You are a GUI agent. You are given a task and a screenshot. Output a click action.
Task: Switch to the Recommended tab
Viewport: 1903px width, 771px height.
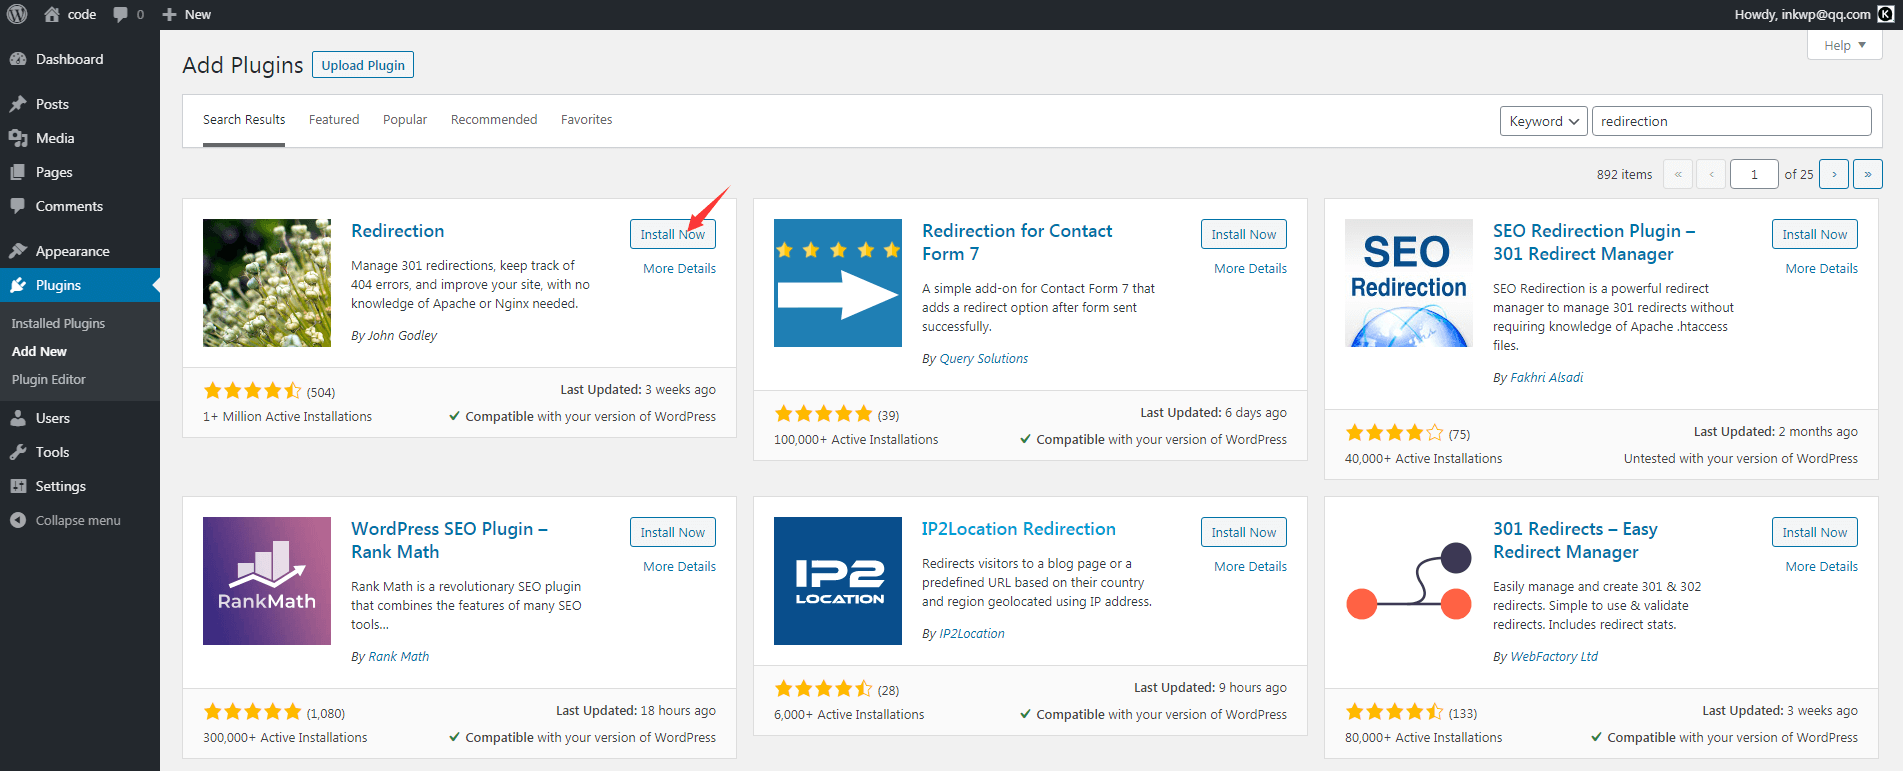(x=494, y=120)
